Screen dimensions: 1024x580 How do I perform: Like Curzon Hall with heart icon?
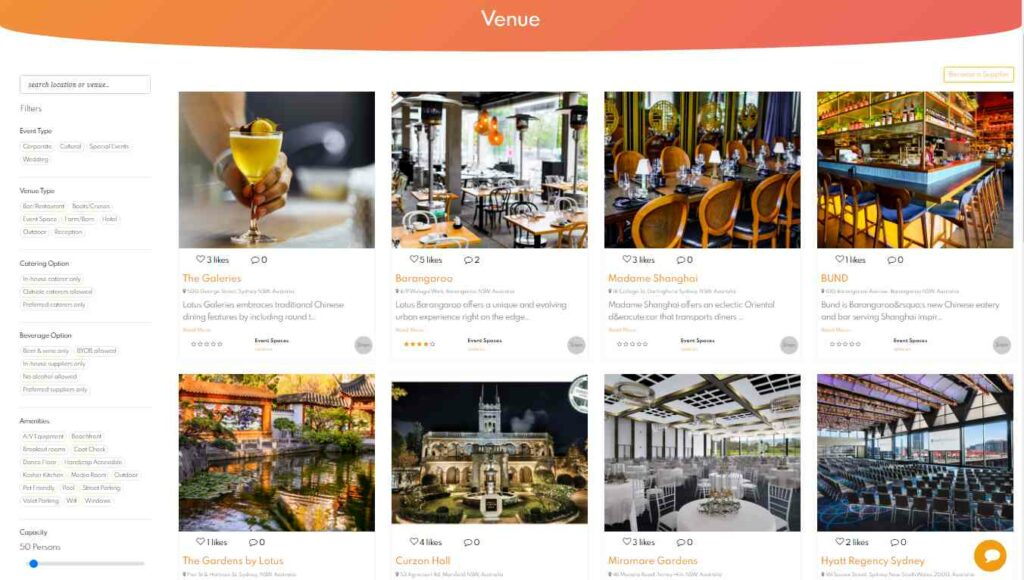click(x=413, y=541)
